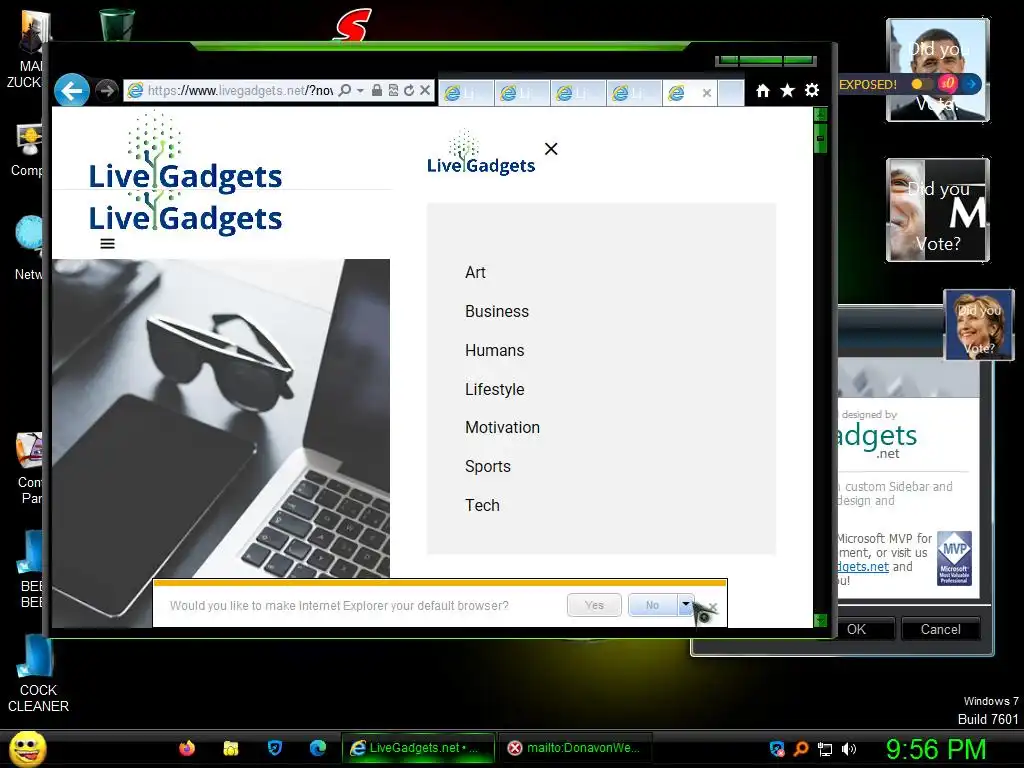Open network status tray icon
Image resolution: width=1024 pixels, height=768 pixels.
825,749
